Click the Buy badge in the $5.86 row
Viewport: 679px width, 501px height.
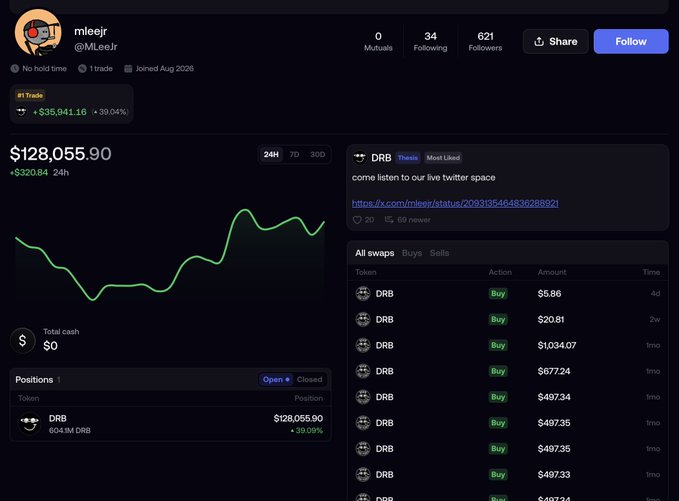[x=498, y=294]
